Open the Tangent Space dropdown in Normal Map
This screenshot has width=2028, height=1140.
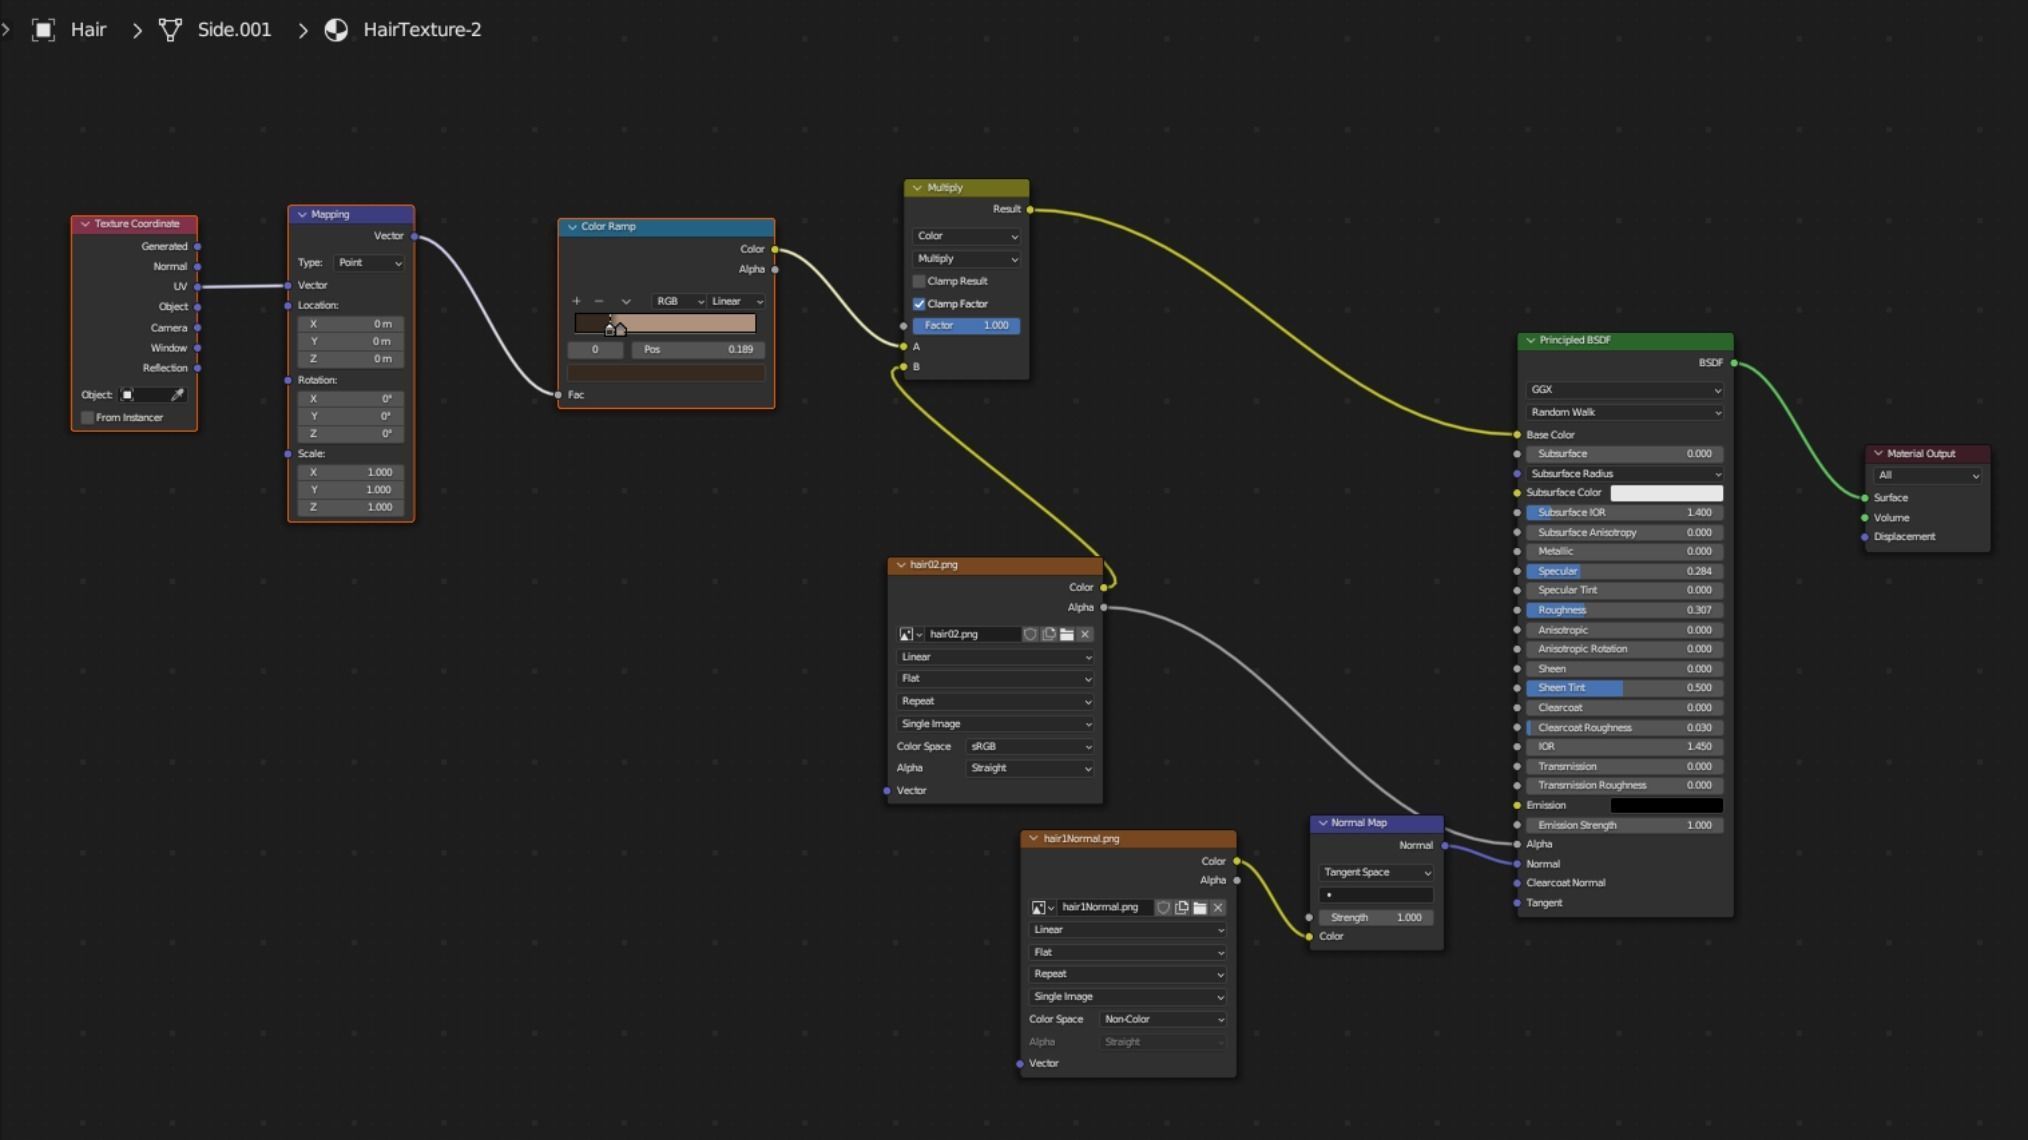1376,873
